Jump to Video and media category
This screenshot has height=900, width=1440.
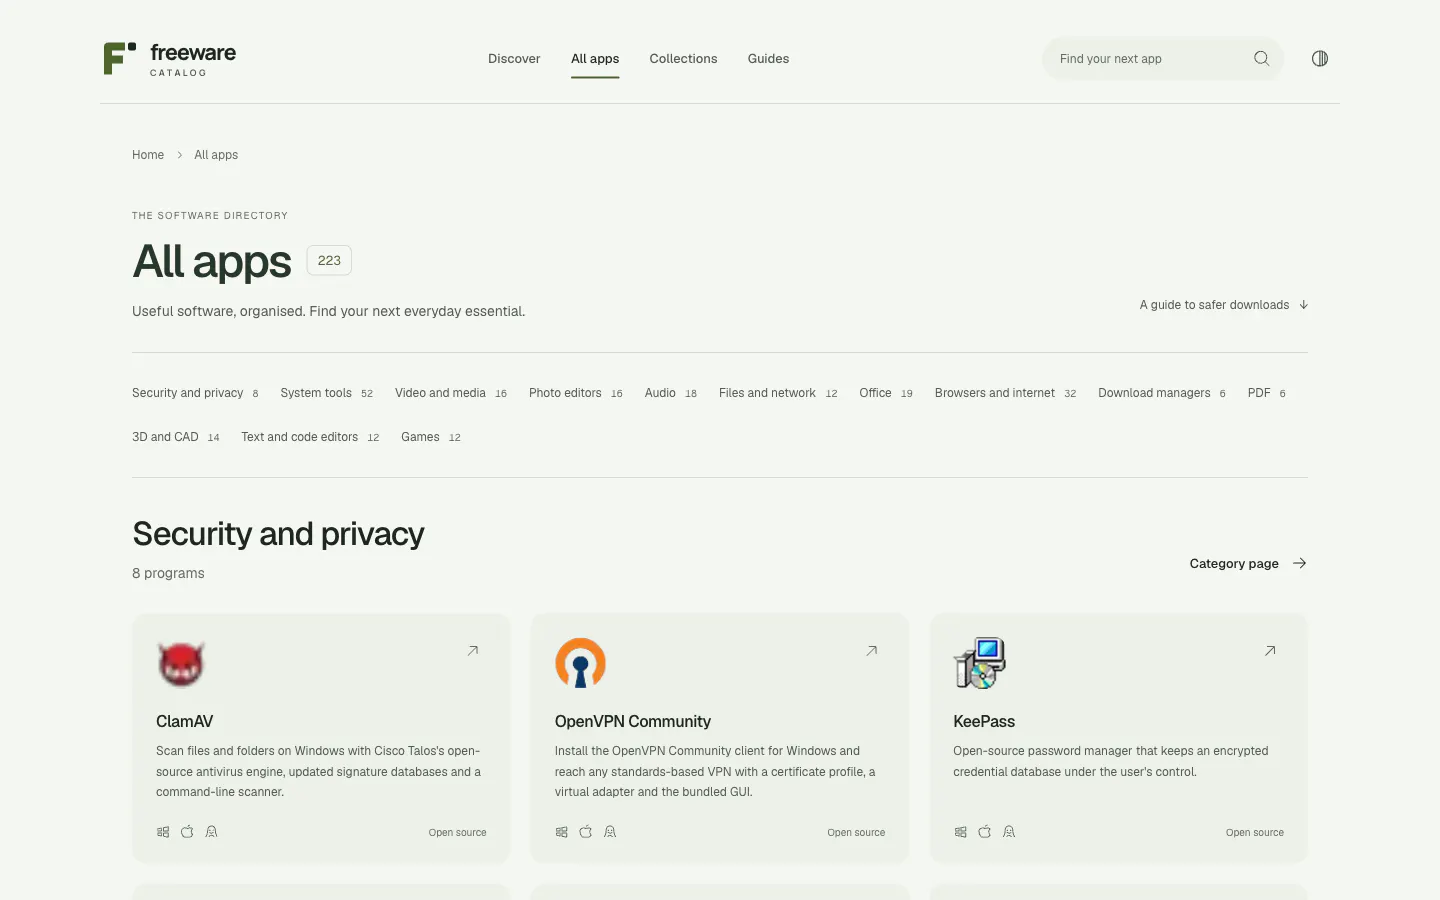tap(451, 393)
